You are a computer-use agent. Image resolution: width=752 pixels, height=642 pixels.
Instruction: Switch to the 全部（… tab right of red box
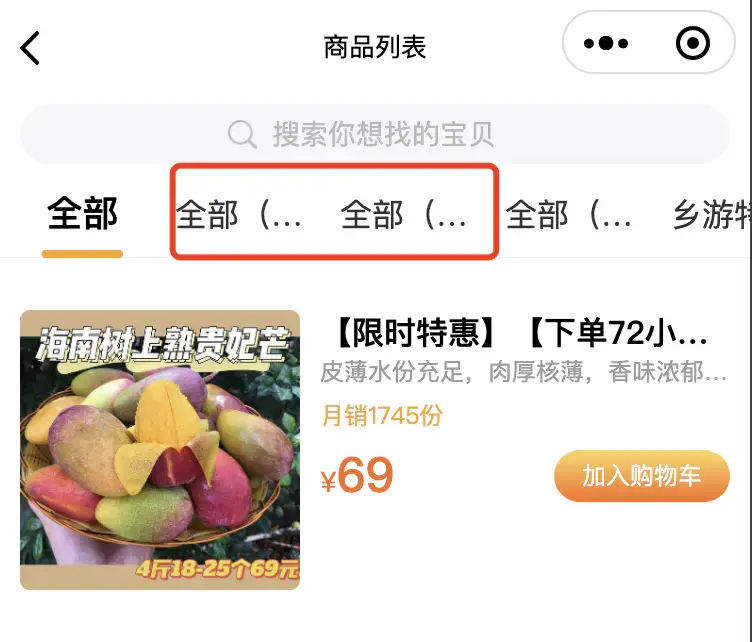tap(568, 215)
